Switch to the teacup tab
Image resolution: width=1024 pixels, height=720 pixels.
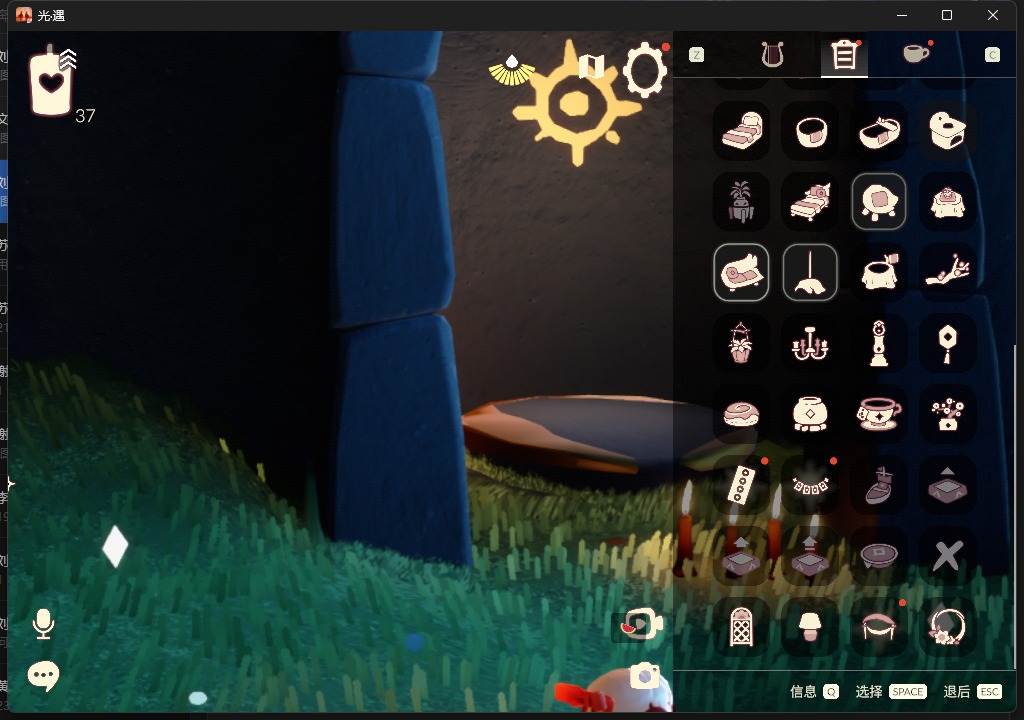point(916,54)
